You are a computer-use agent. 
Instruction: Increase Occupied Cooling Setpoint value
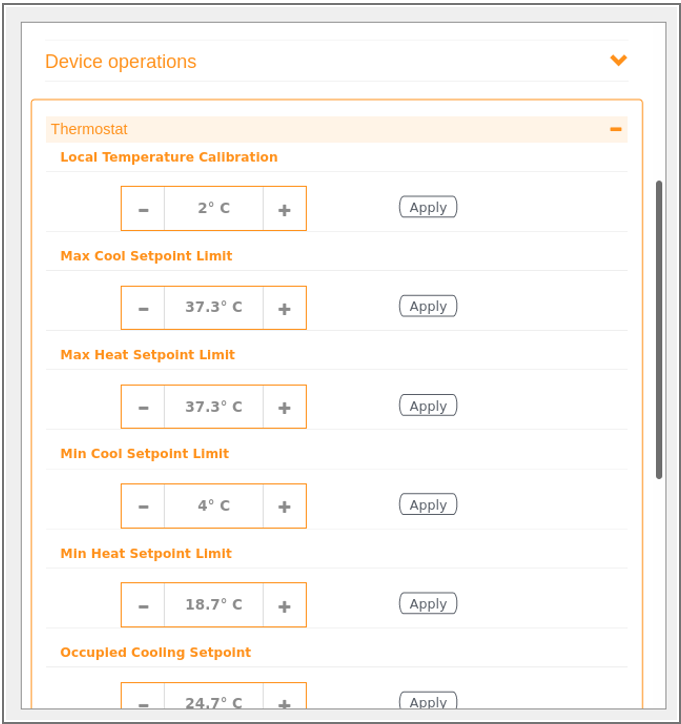pos(284,696)
